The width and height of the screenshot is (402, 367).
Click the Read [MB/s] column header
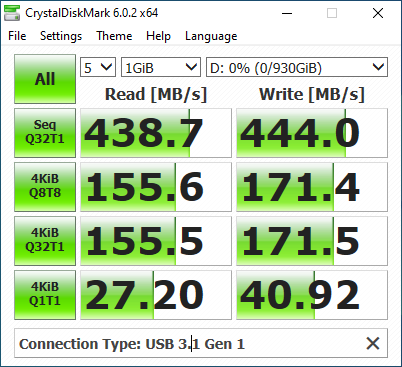point(156,94)
